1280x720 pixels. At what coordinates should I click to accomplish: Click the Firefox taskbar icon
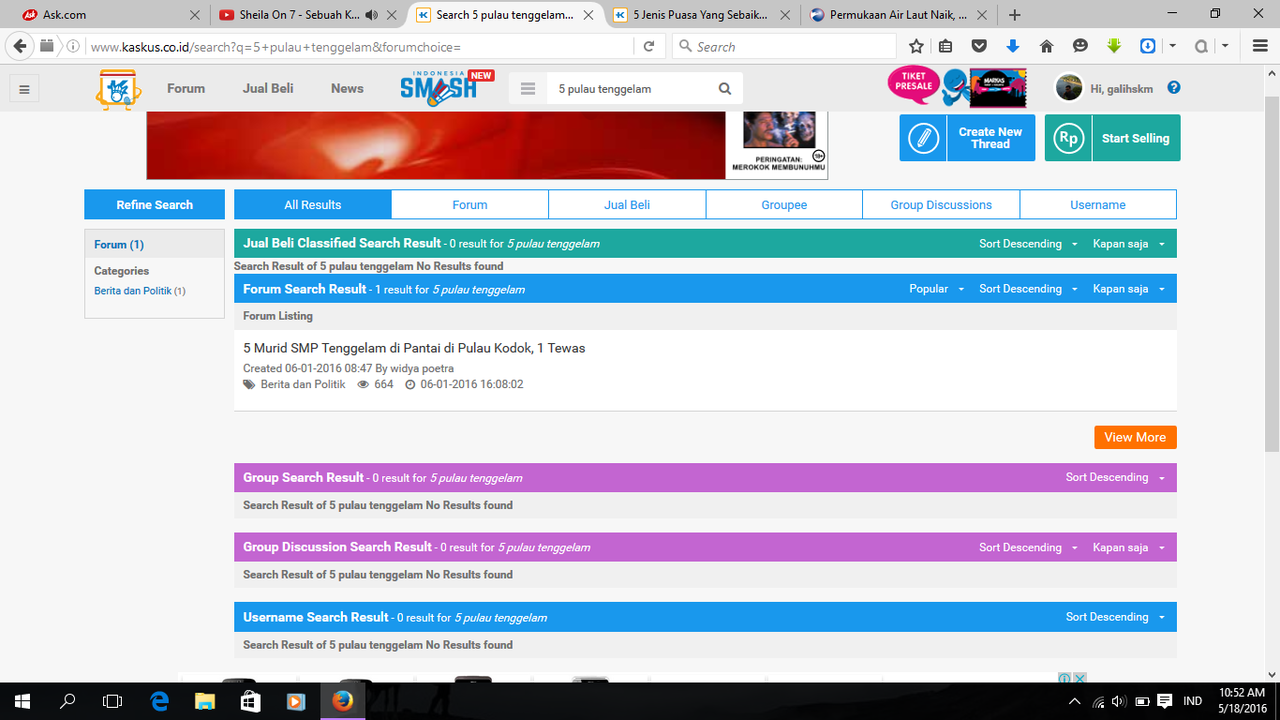click(x=342, y=701)
